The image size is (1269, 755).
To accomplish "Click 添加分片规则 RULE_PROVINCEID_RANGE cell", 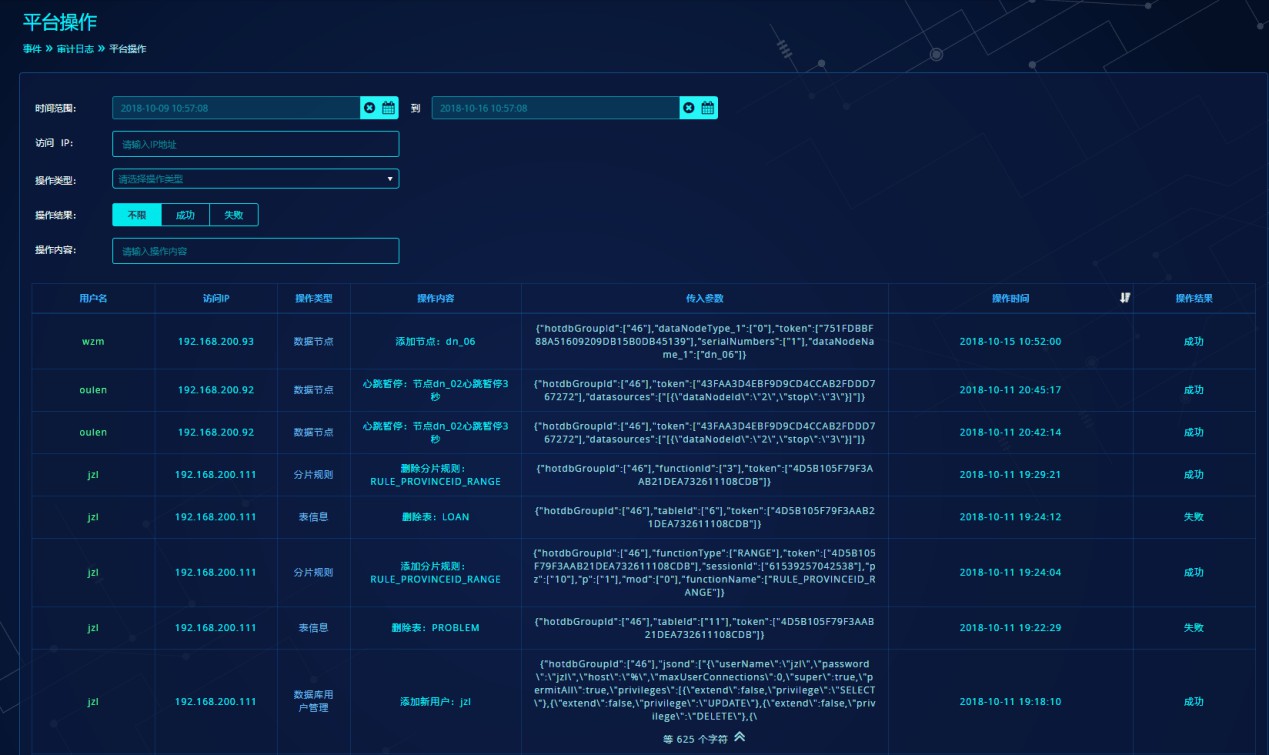I will coord(436,572).
